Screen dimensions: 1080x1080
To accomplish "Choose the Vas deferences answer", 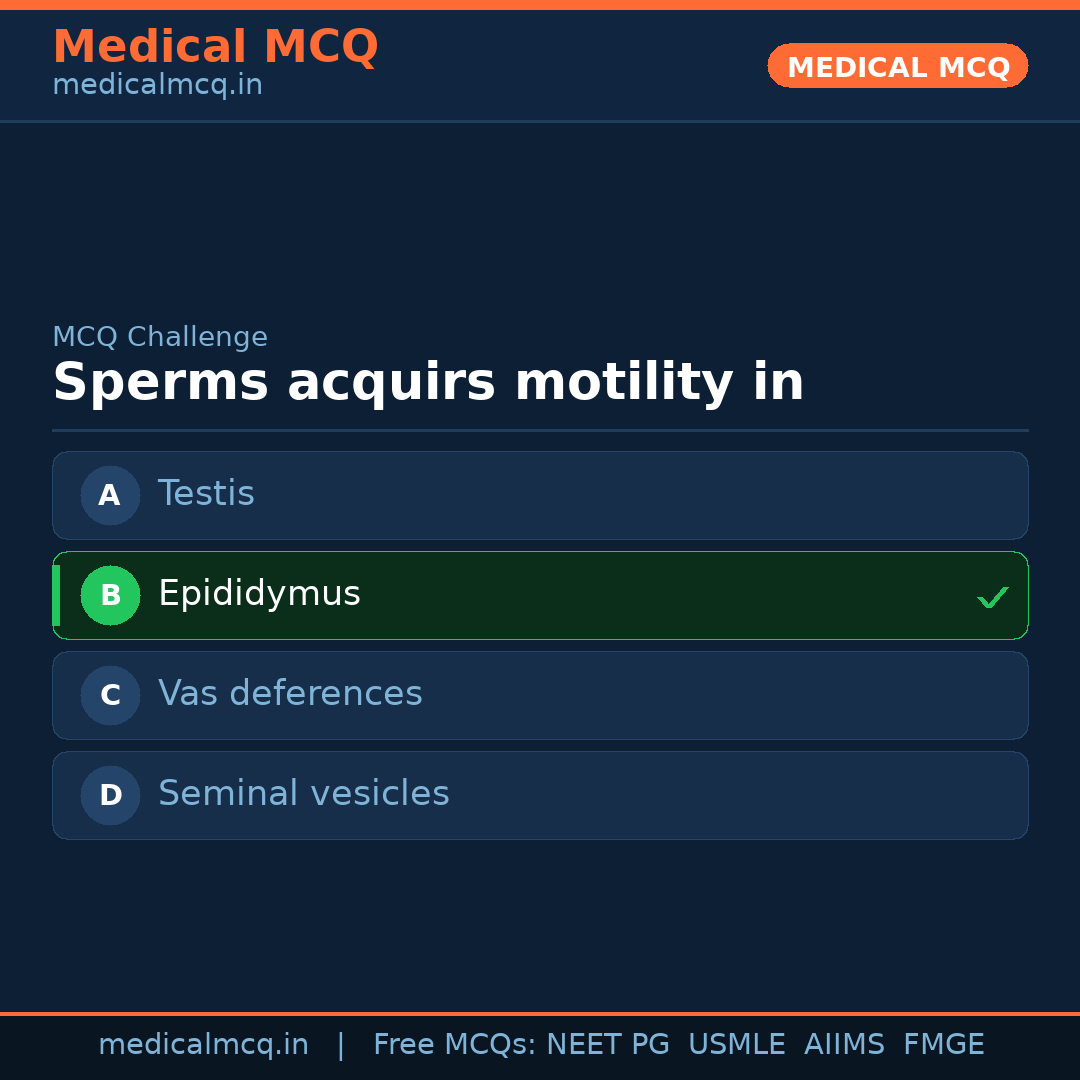I will click(290, 694).
